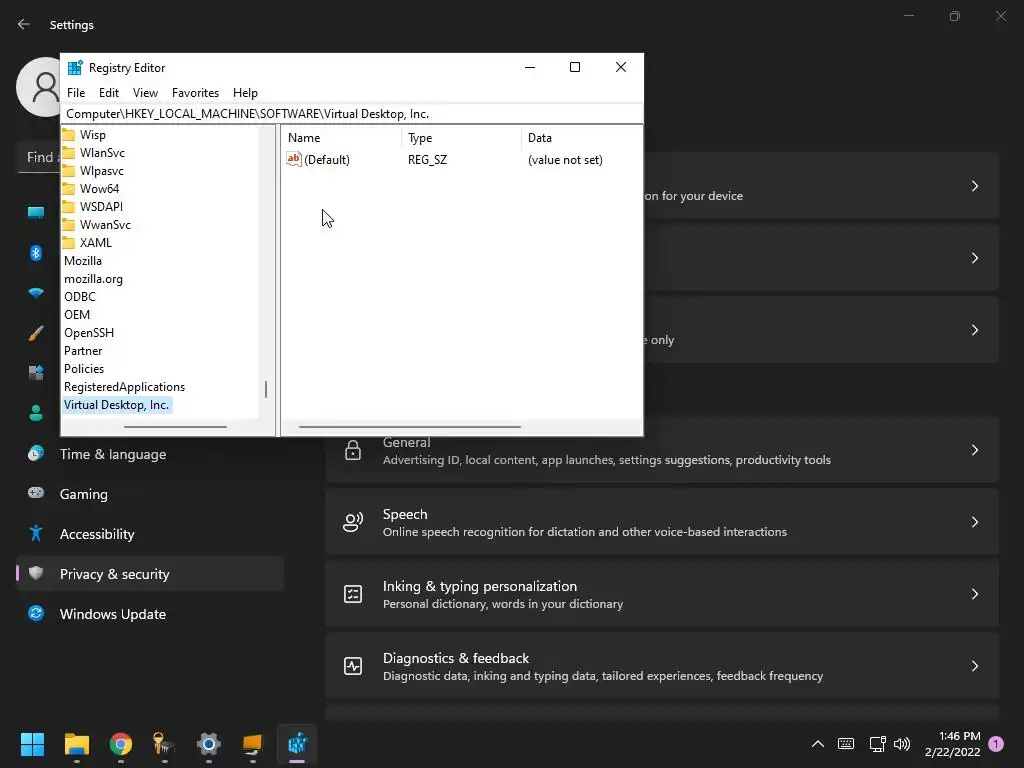Select the WwanSvc registry key
The image size is (1024, 768).
point(105,225)
